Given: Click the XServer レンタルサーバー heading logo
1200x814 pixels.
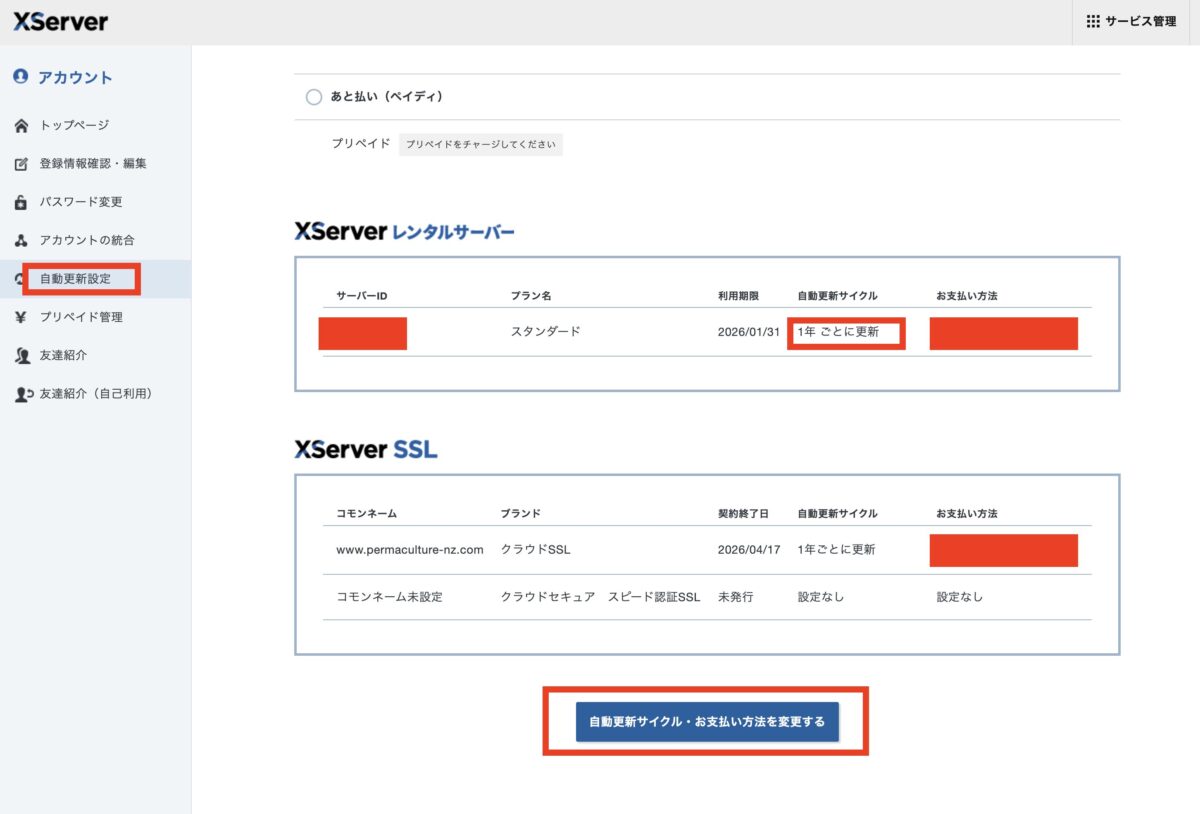Looking at the screenshot, I should point(405,232).
